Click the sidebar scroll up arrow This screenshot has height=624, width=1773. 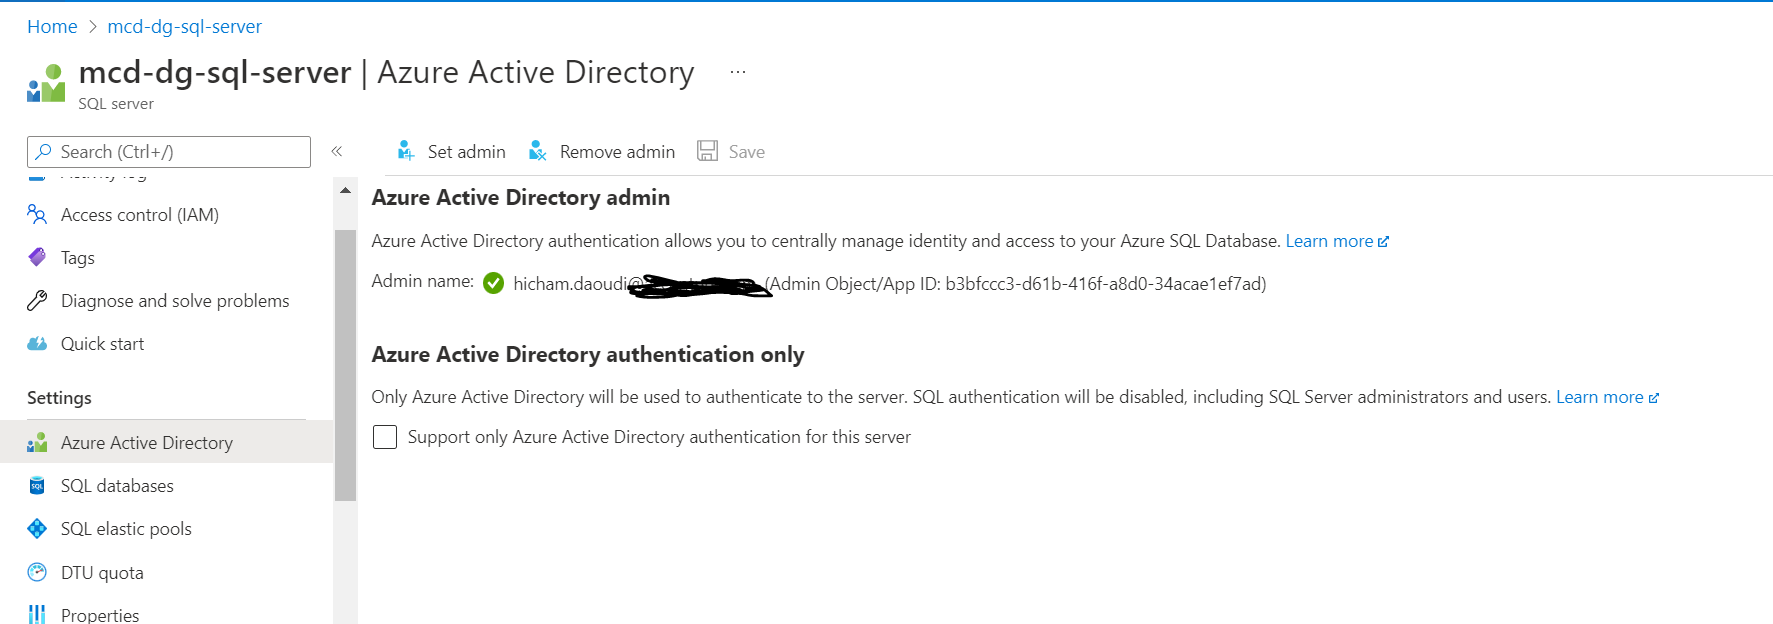[345, 190]
